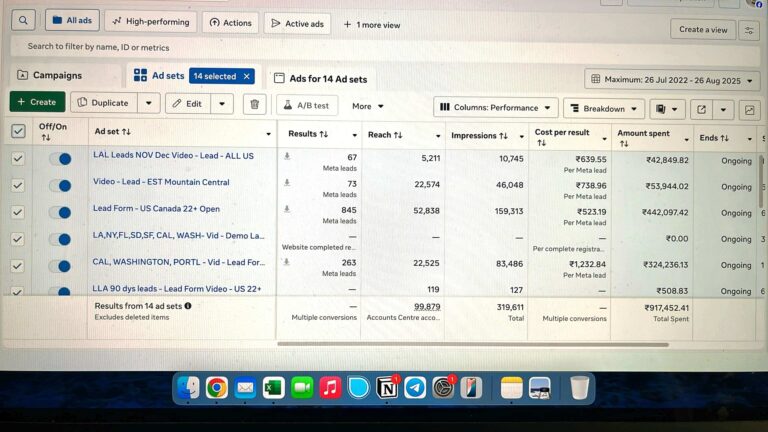Toggle the select-all checkbox in table header
This screenshot has height=432, width=768.
18,131
